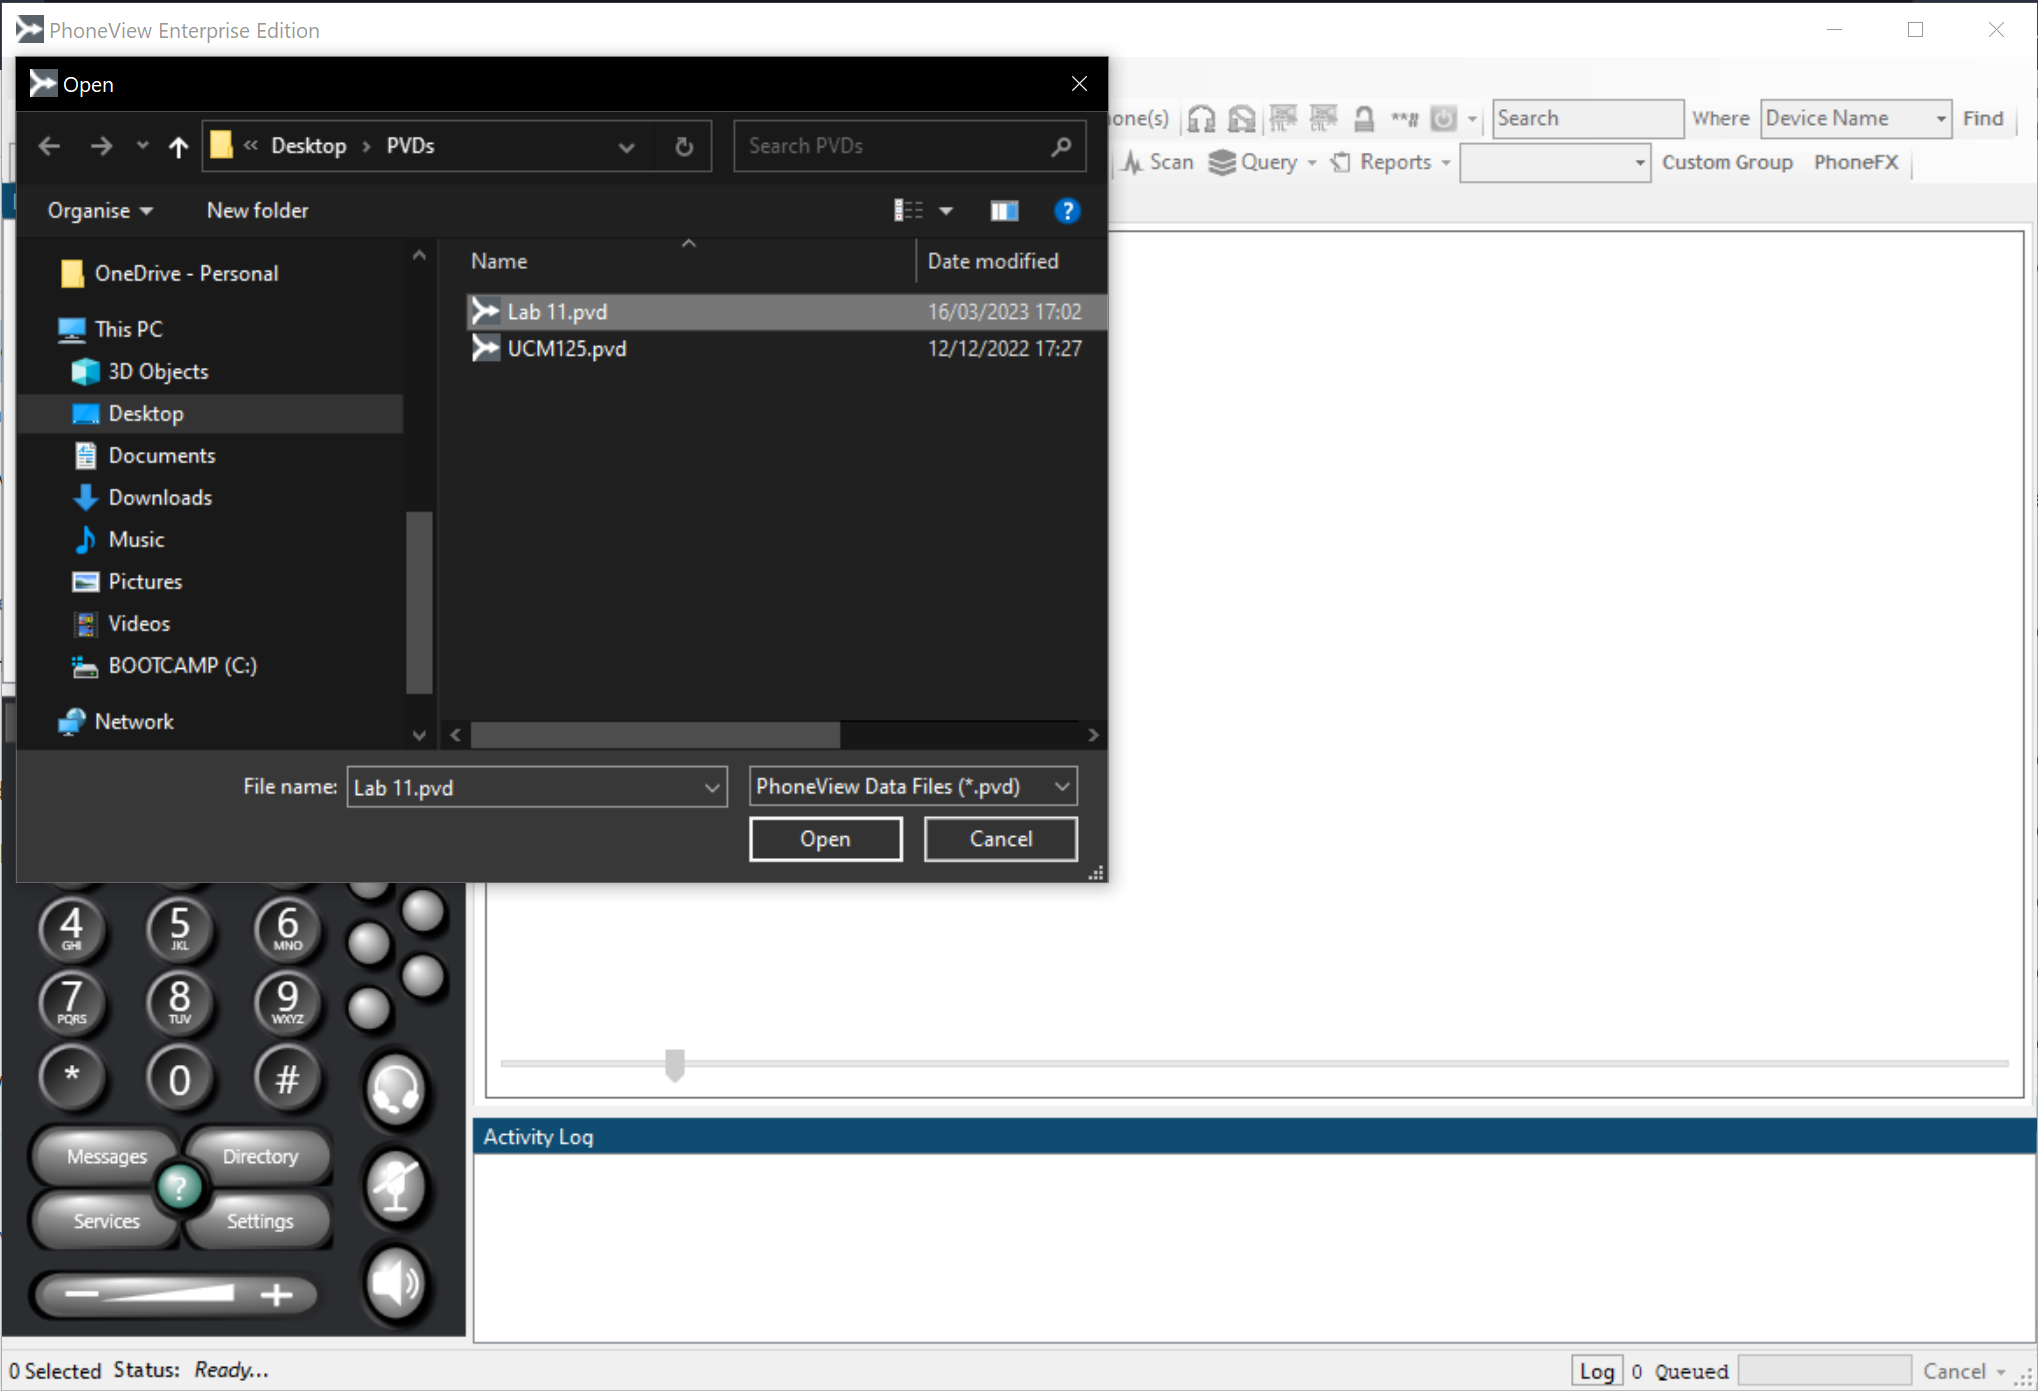Toggle the phone mute microphone button
This screenshot has width=2038, height=1391.
pyautogui.click(x=397, y=1186)
